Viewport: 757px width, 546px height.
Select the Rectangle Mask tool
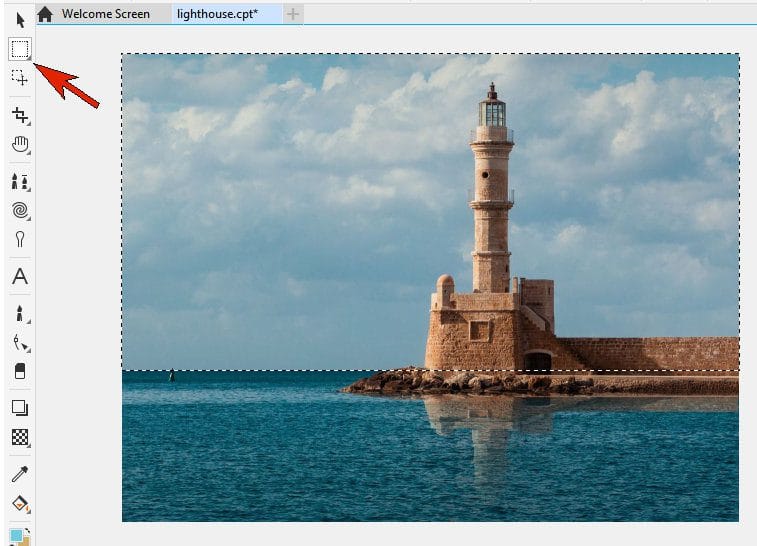(20, 49)
